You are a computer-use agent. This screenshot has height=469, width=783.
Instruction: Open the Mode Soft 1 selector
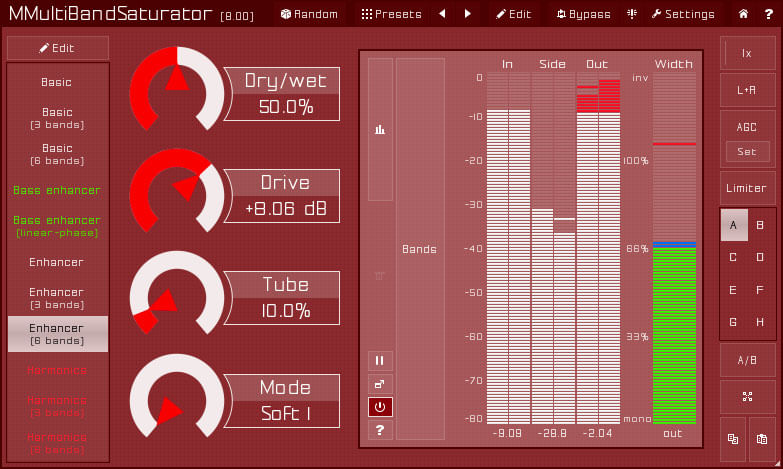pos(286,414)
